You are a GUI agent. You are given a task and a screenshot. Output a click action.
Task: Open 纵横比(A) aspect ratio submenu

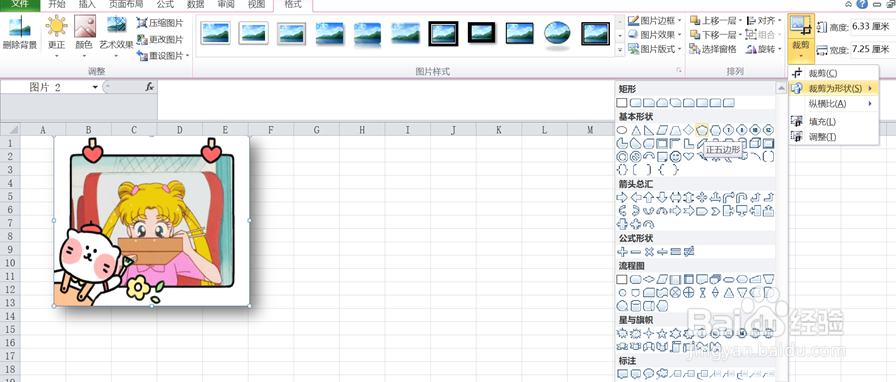click(x=833, y=104)
